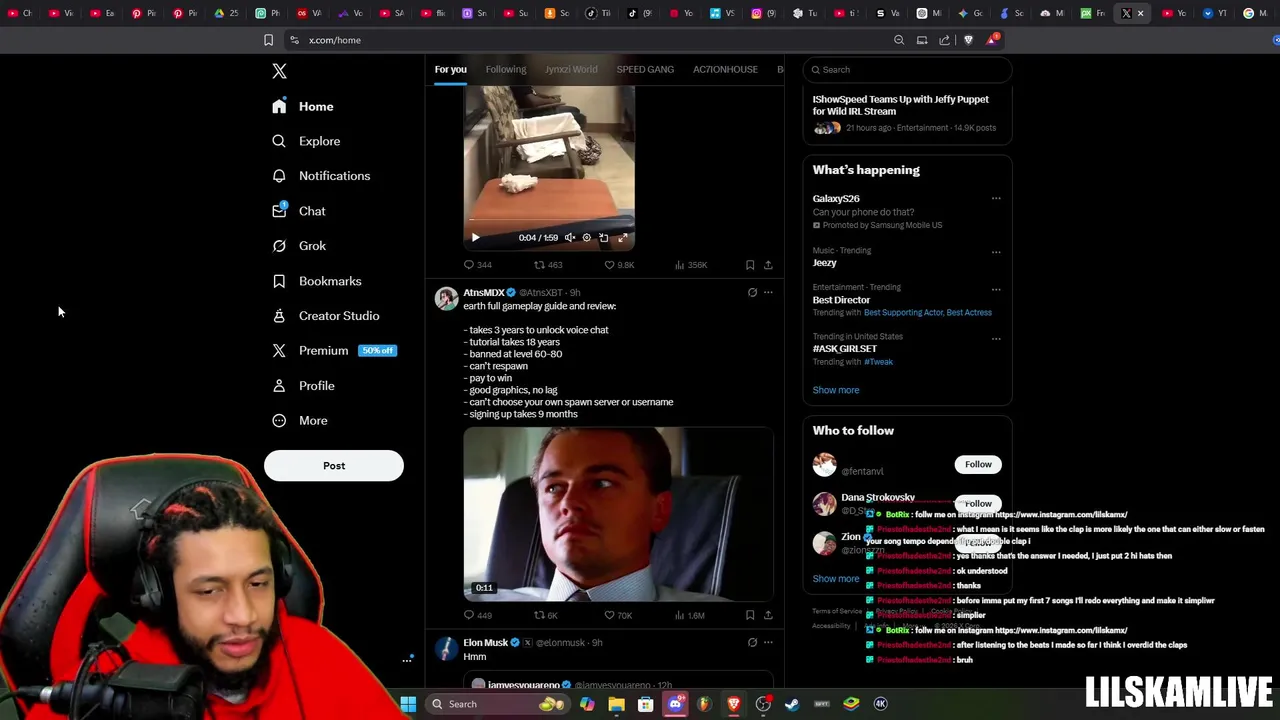Screen dimensions: 1280x720
Task: Go to Home in the sidebar
Action: (x=304, y=106)
